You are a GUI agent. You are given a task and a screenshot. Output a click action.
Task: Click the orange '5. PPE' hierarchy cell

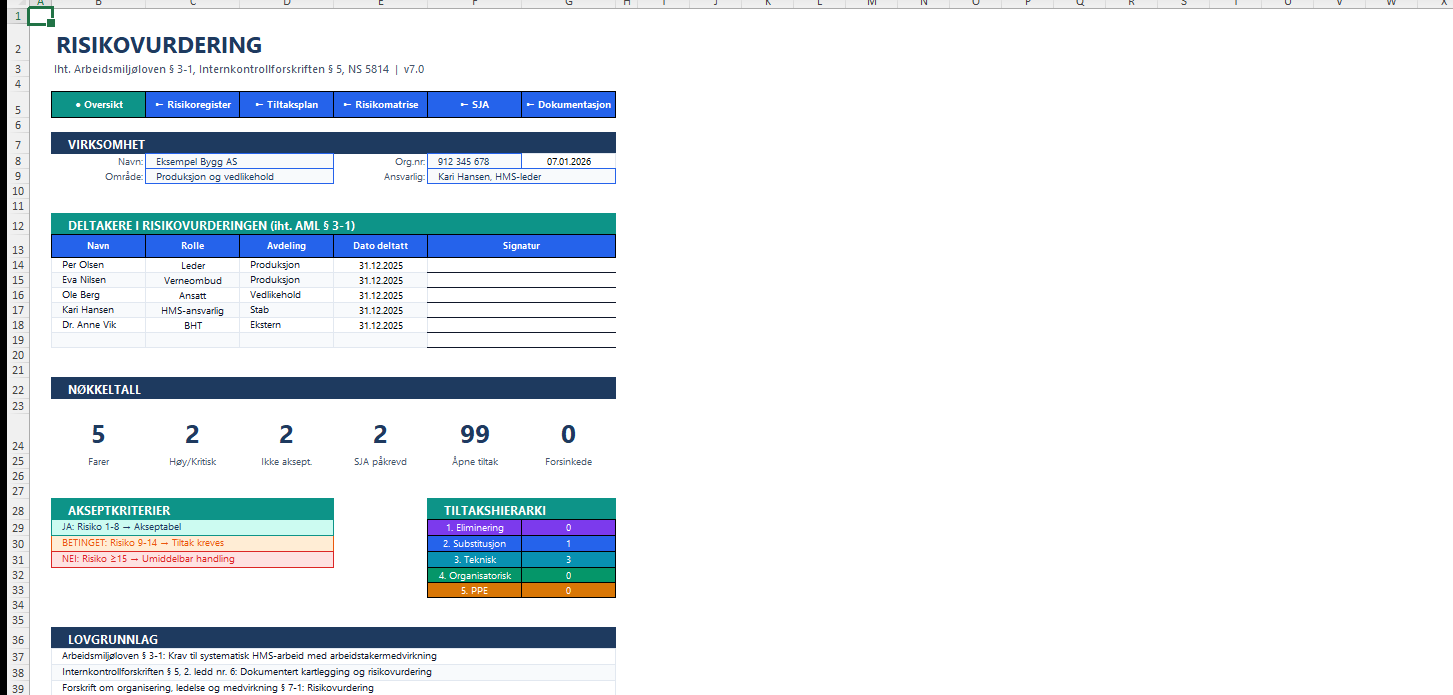[x=474, y=591]
